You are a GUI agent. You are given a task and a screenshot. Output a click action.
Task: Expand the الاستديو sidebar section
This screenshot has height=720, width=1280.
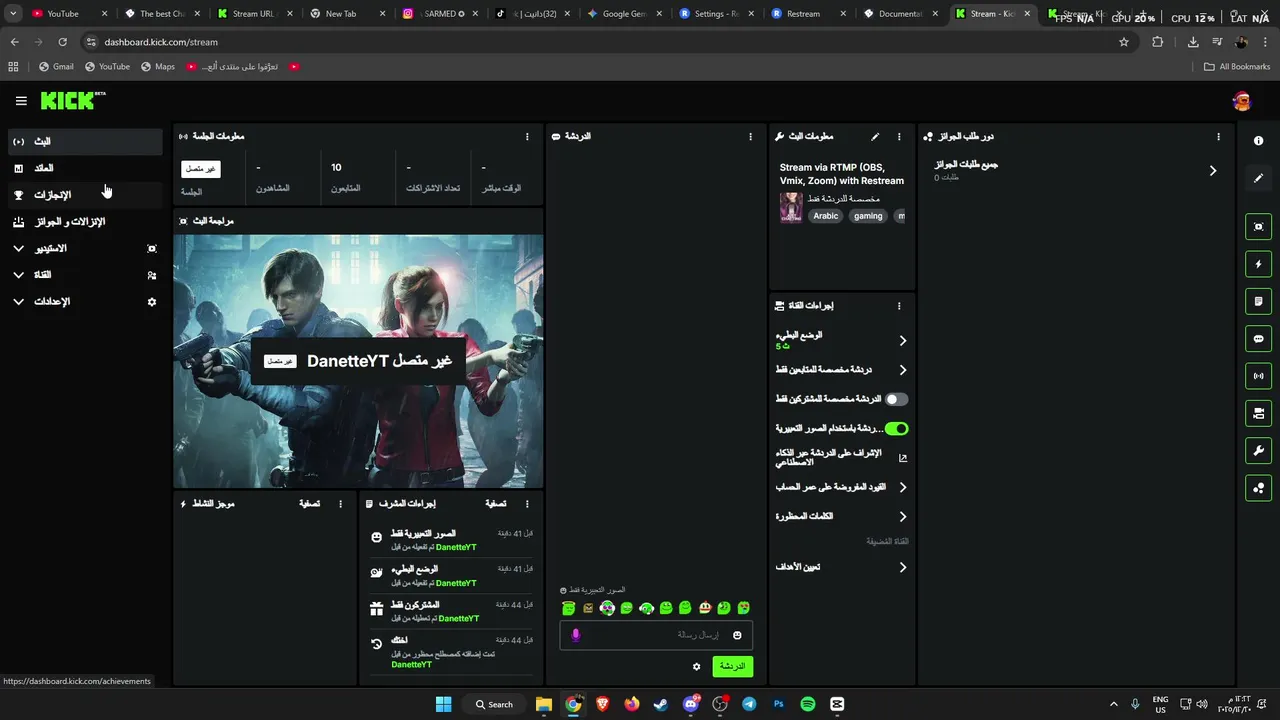click(85, 248)
